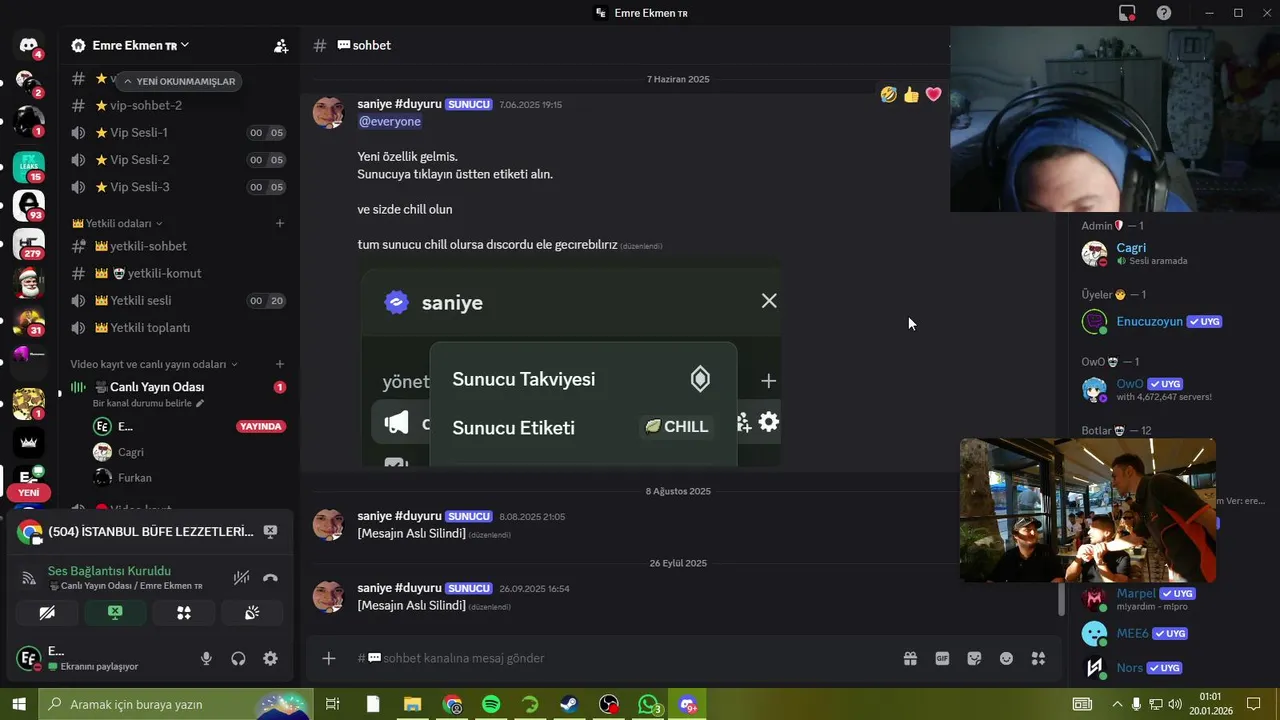1280x720 pixels.
Task: Select user Furkan in voice channel list
Action: tap(134, 478)
